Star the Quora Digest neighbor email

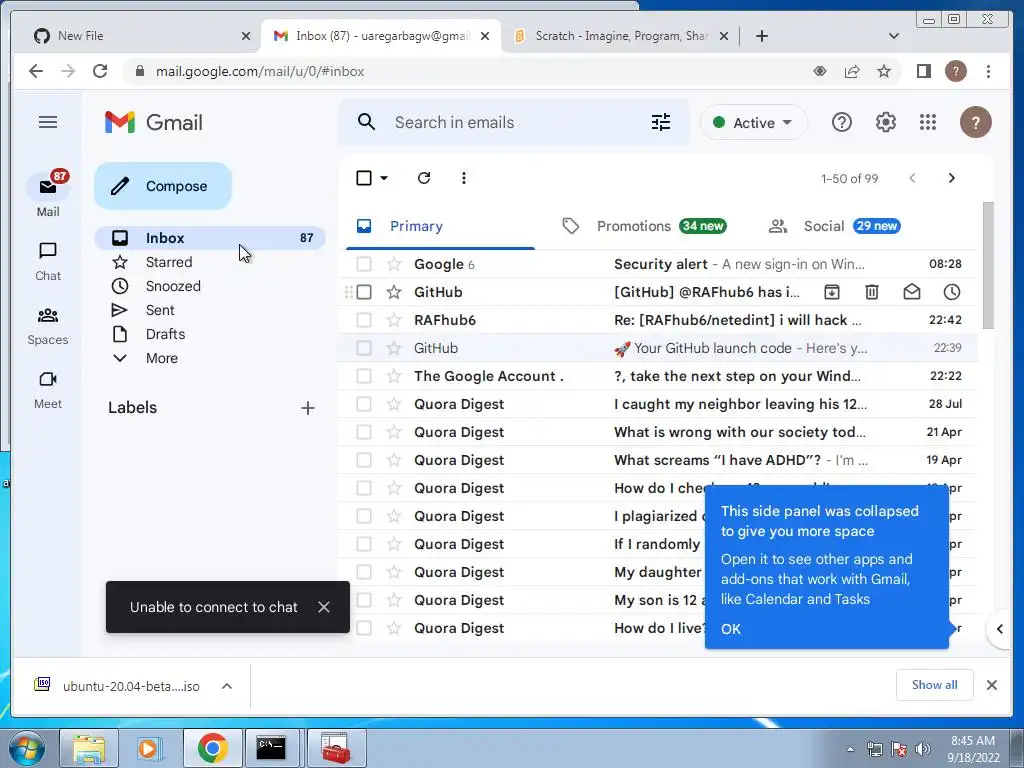[x=394, y=404]
